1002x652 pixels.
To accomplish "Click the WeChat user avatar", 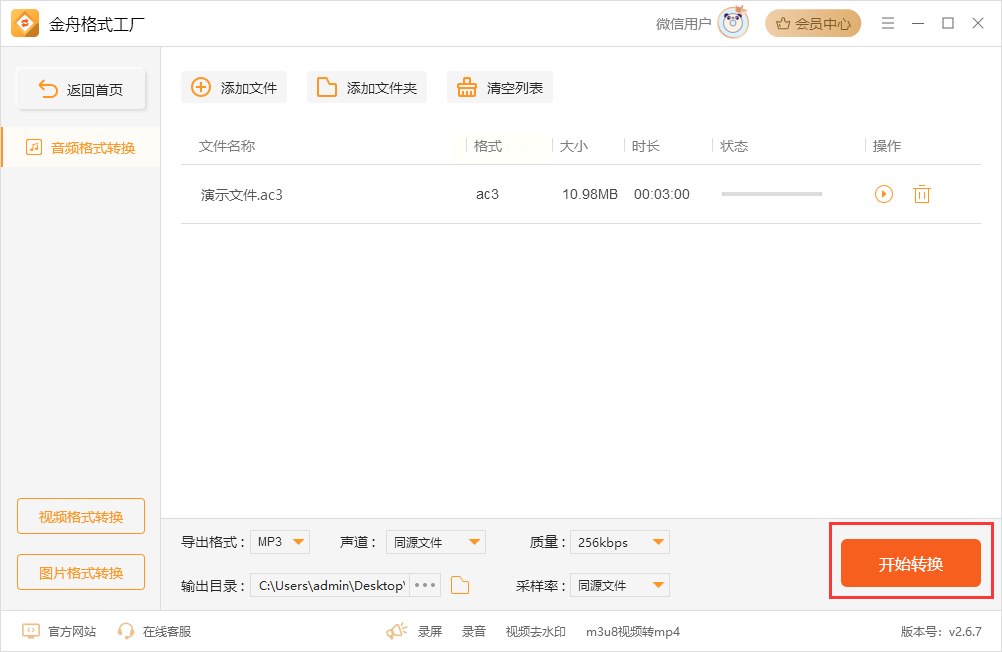I will click(x=733, y=23).
